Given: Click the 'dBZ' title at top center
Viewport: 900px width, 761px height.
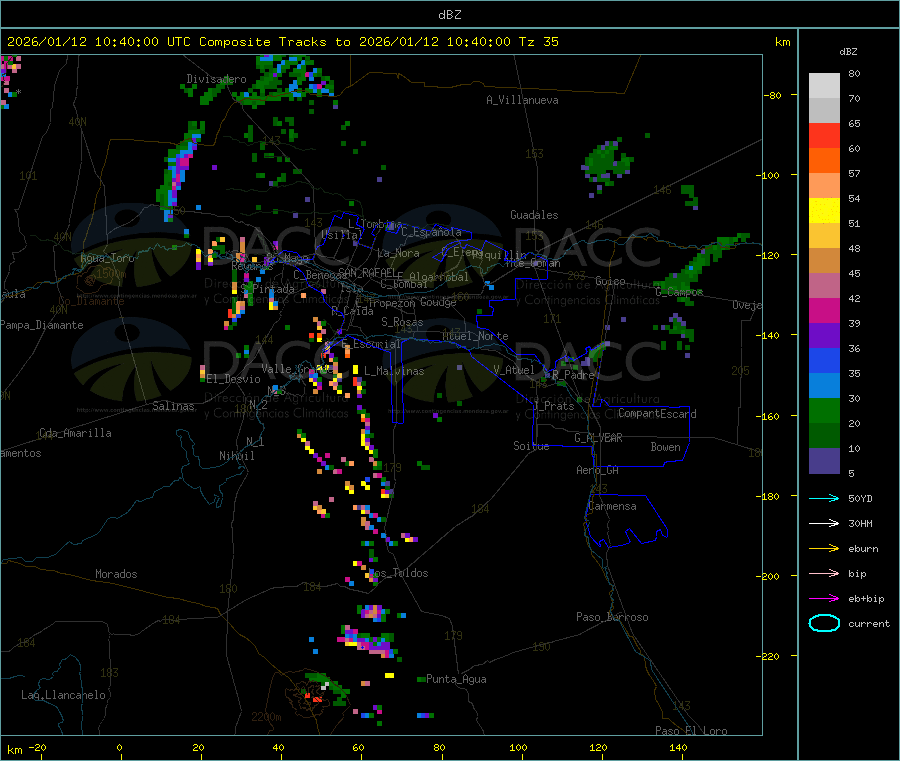Looking at the screenshot, I should point(449,15).
